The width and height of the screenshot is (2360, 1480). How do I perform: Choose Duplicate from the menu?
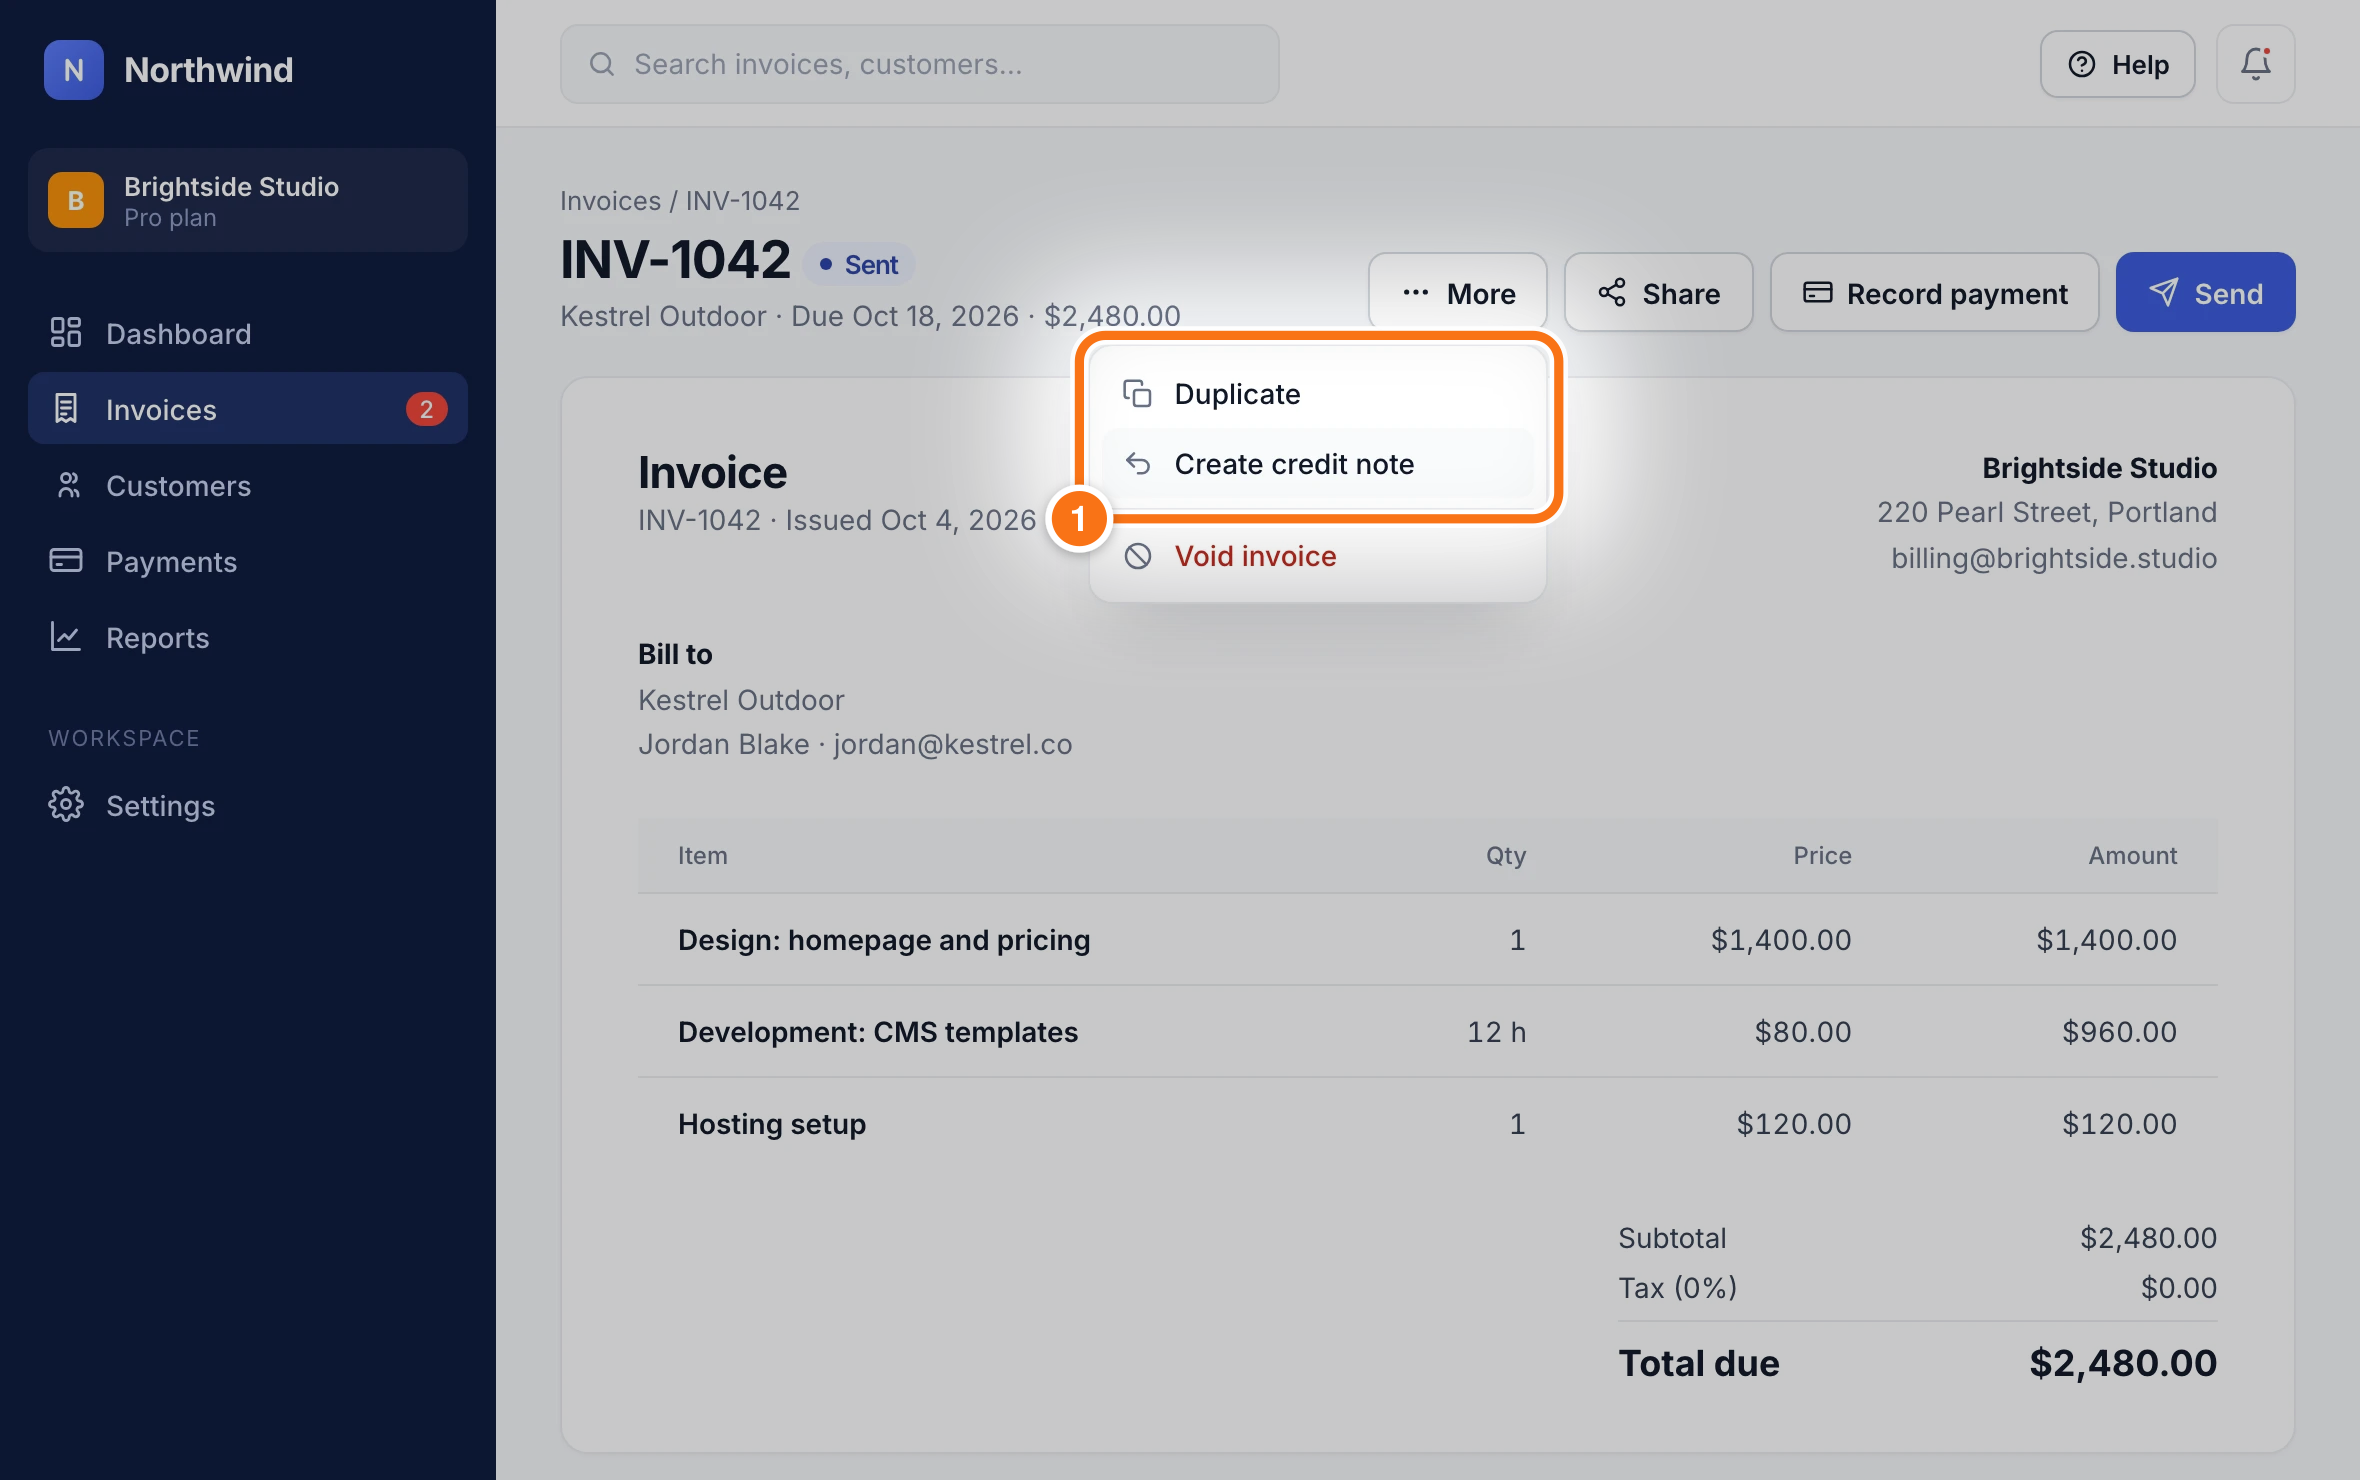tap(1318, 393)
